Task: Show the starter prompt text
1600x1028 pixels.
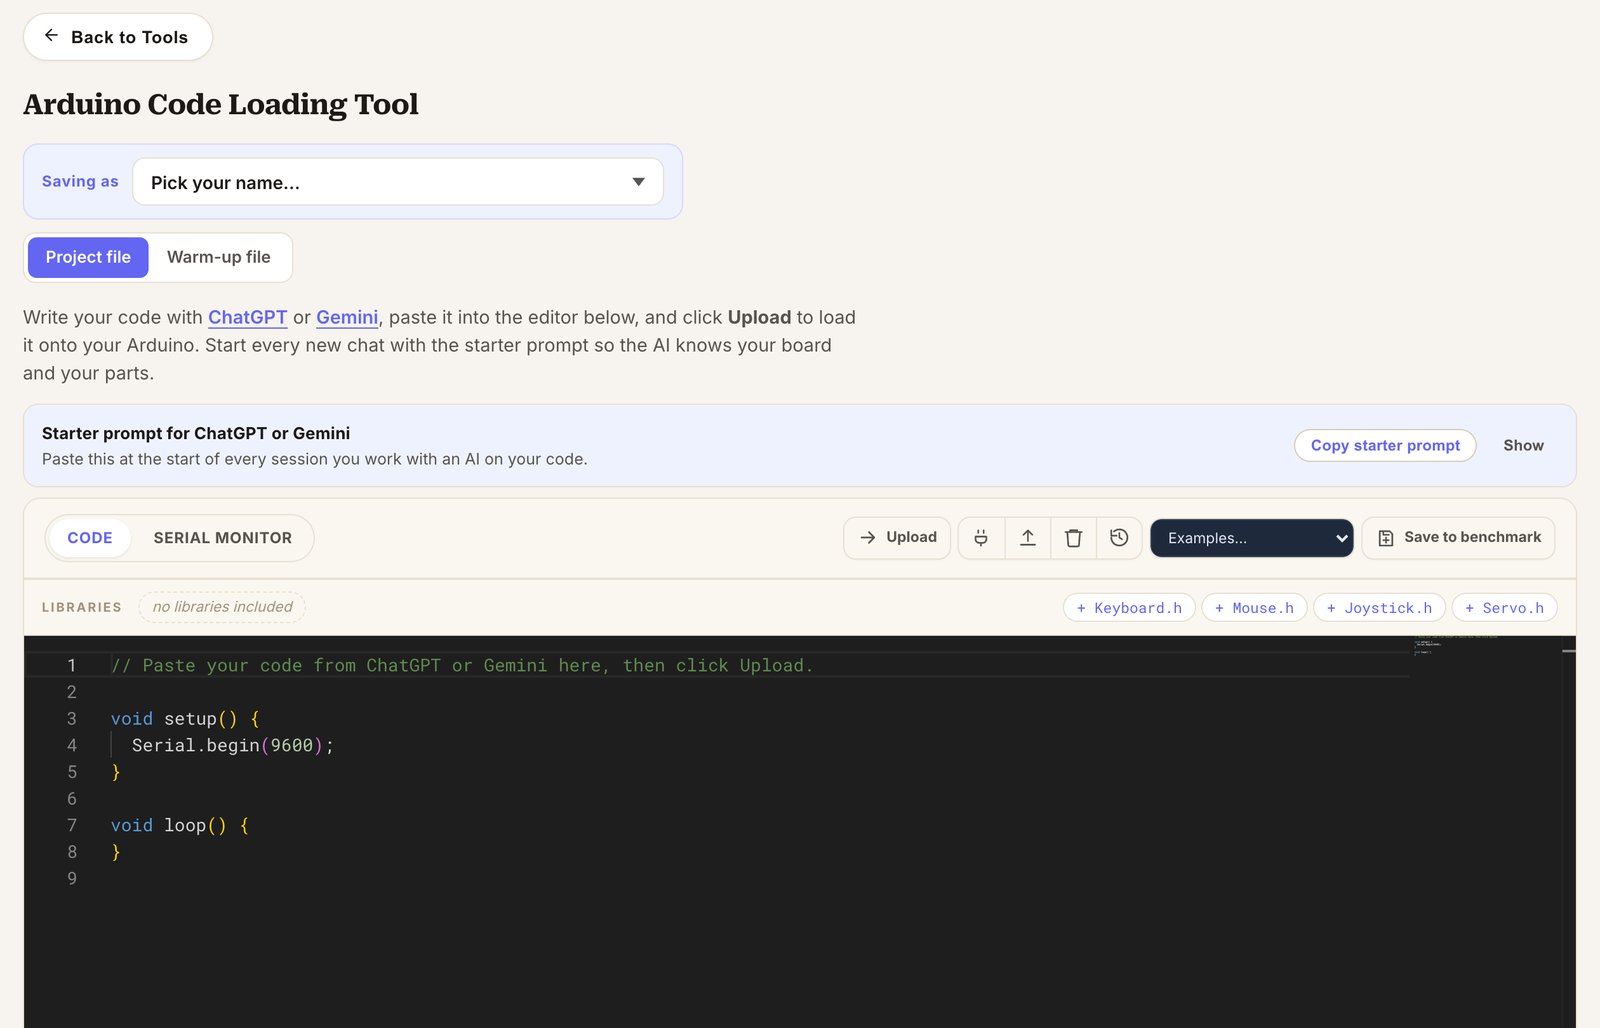Action: [1523, 446]
